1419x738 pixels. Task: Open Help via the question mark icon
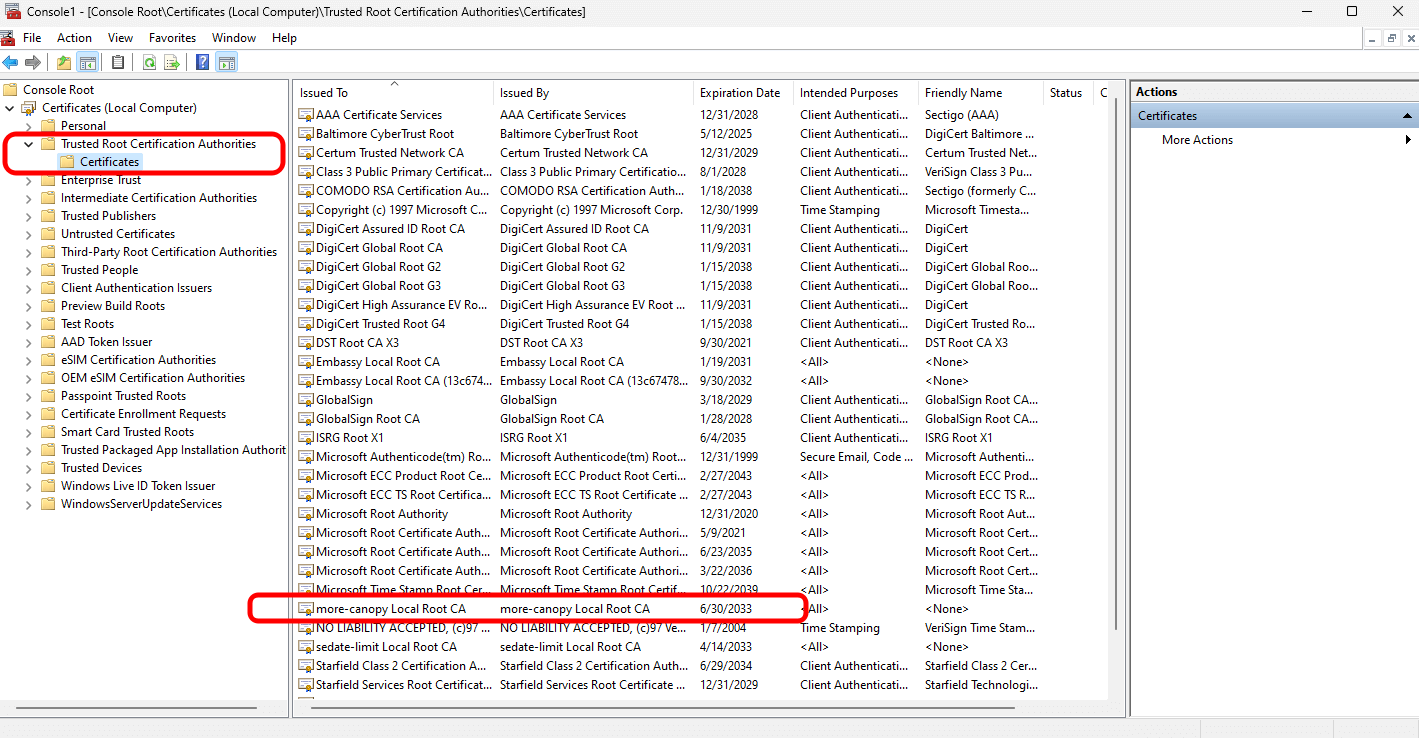click(x=202, y=63)
